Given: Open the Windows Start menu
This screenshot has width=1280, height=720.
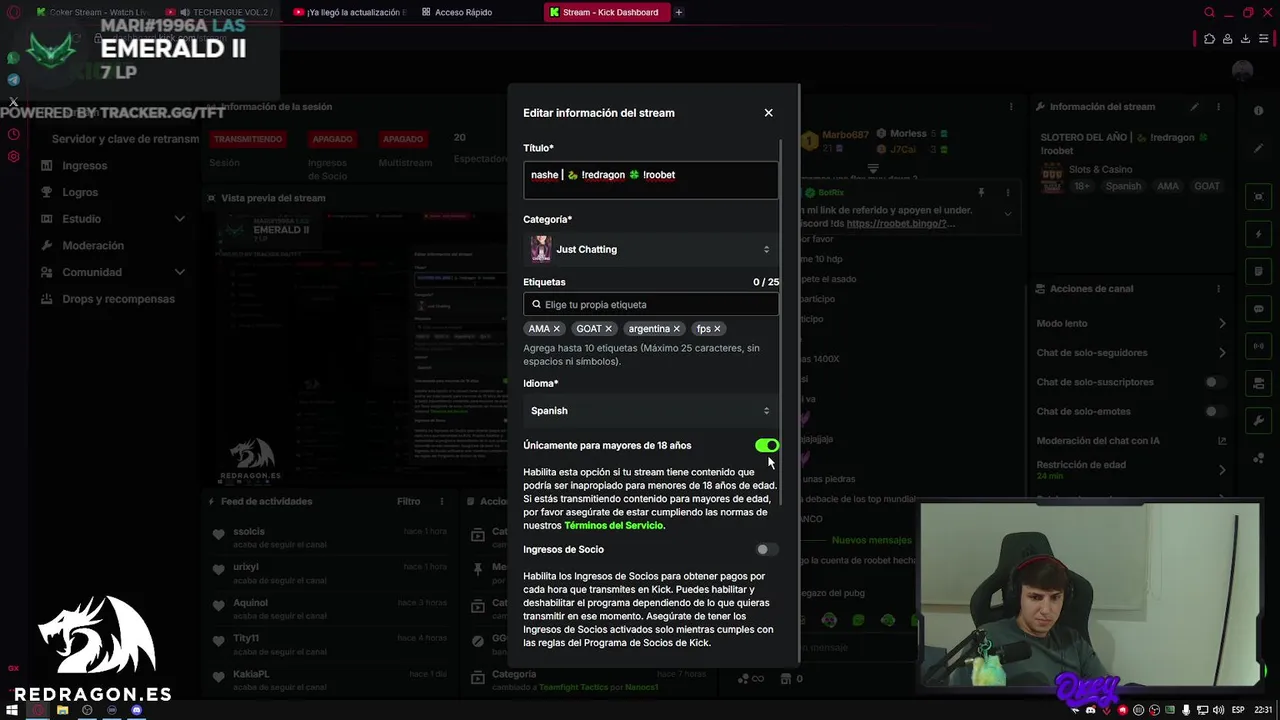Looking at the screenshot, I should click(13, 710).
